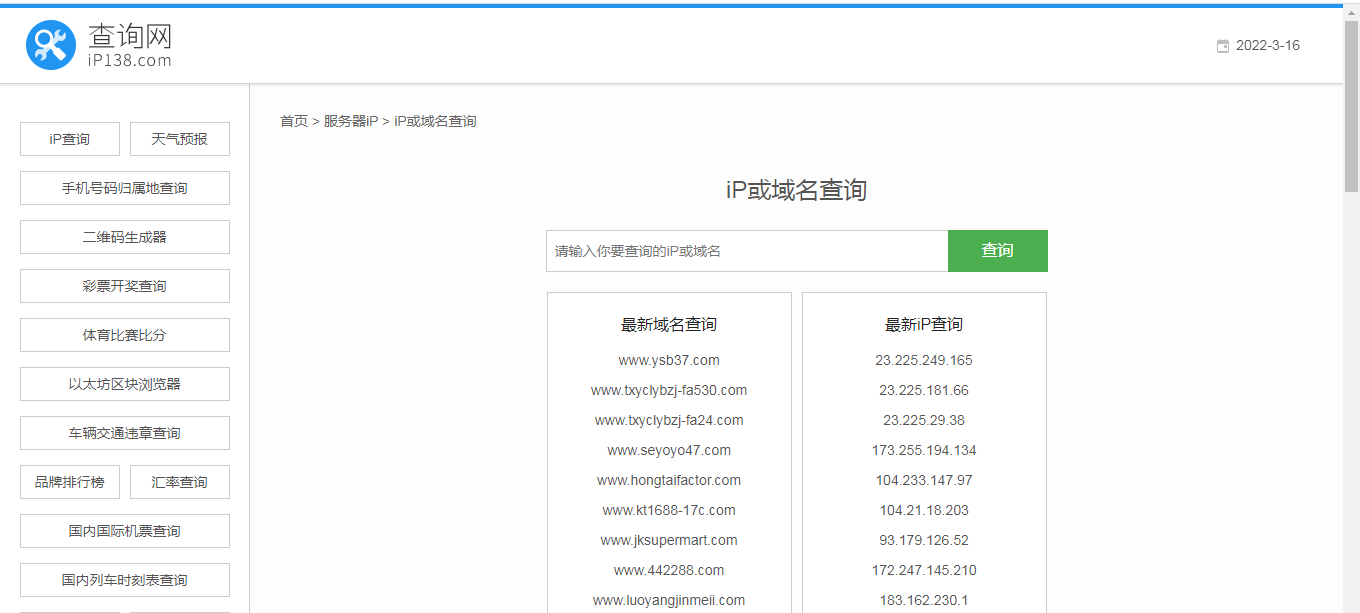Open the 汇率查询 exchange rate tool

(x=179, y=482)
